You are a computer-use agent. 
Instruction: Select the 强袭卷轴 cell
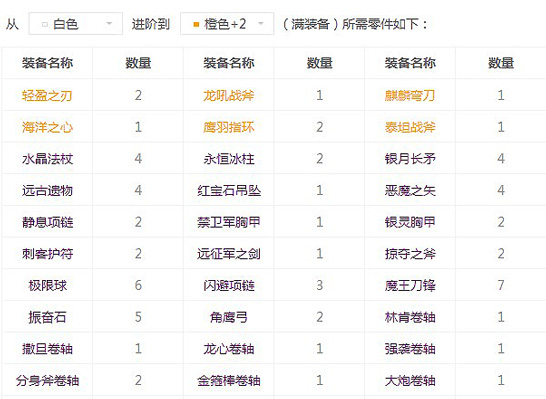point(410,349)
